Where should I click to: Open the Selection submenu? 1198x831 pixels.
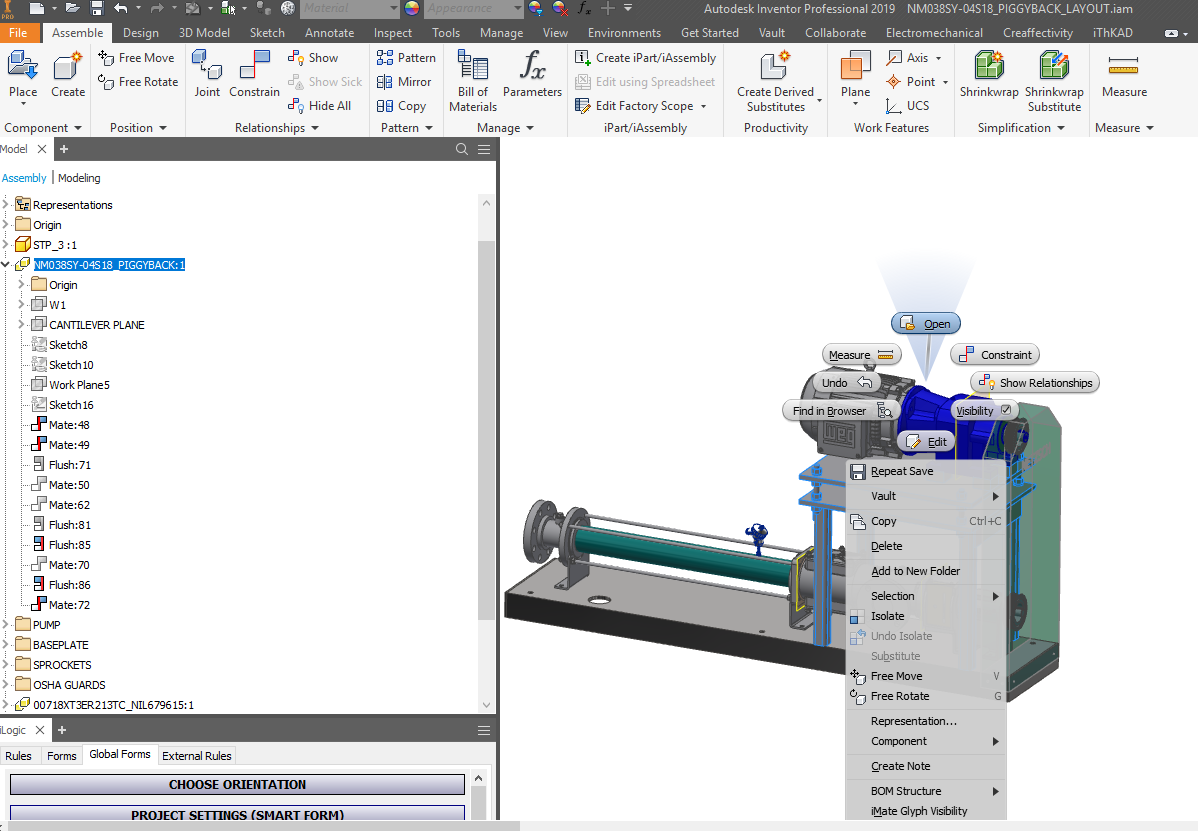(926, 596)
